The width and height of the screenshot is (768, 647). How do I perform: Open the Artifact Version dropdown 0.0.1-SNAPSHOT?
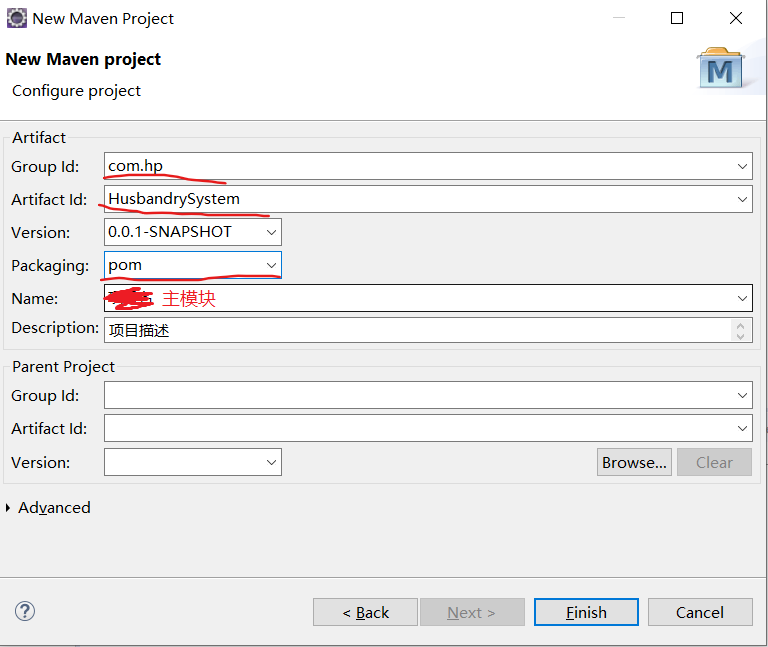point(271,232)
